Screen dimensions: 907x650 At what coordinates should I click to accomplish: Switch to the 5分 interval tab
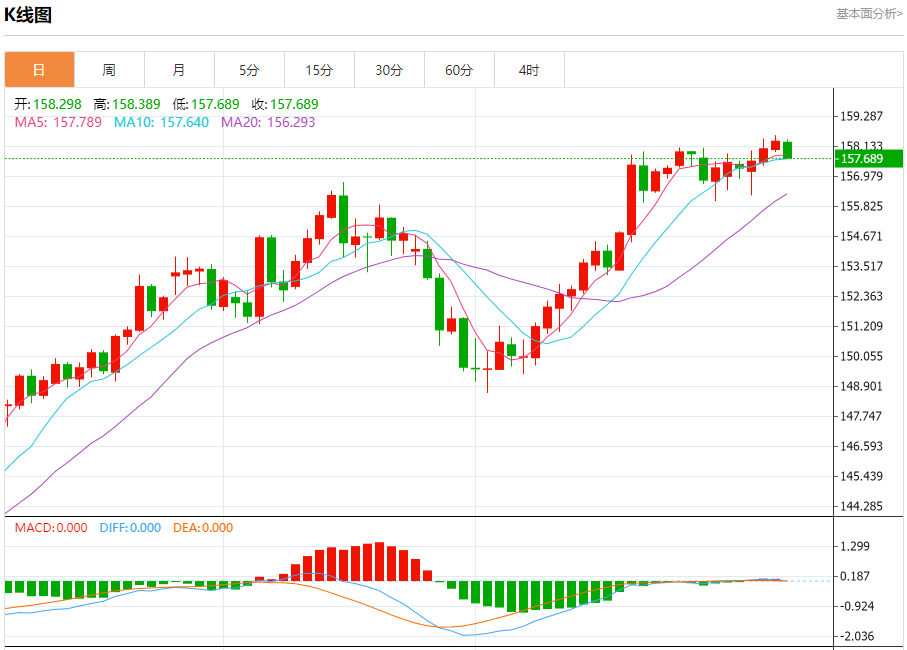[x=249, y=70]
